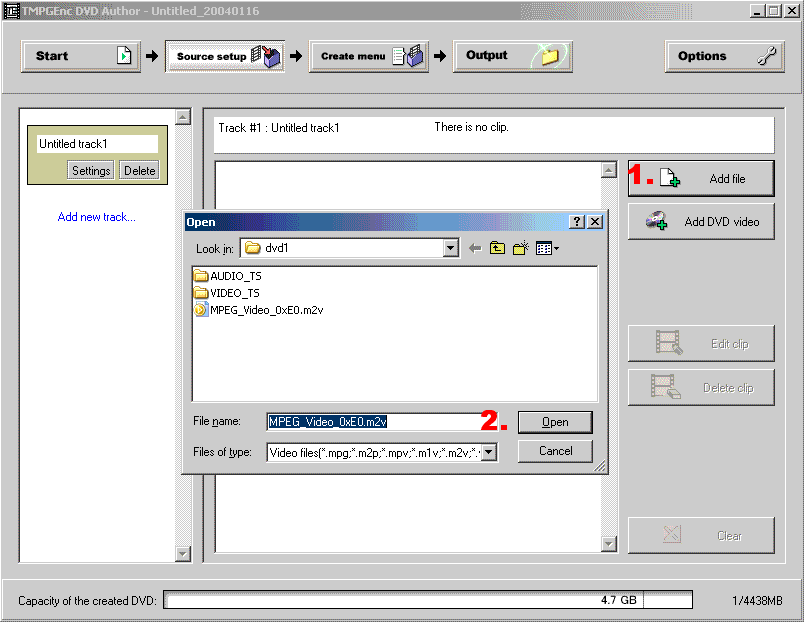Screen dimensions: 804x622
Task: Click the Delete clip button
Action: (701, 388)
